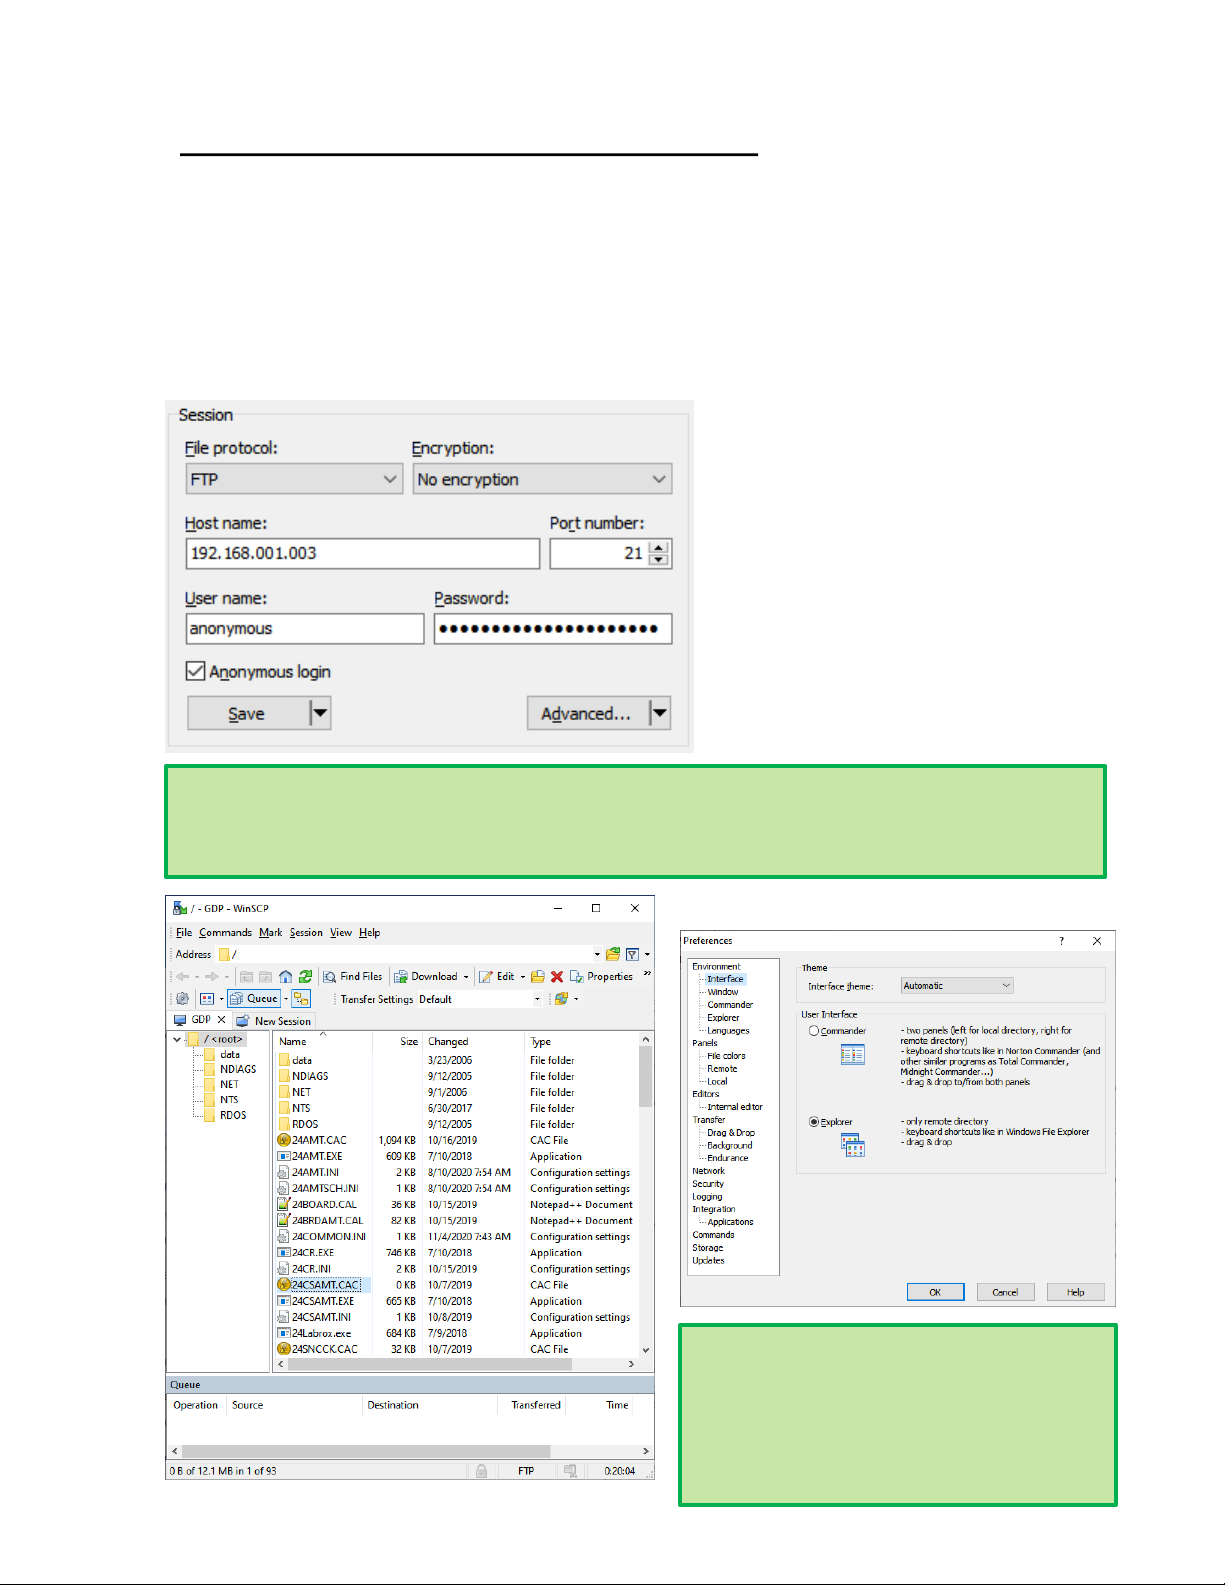
Task: Click the globe synchronize icon after Transfer Settings
Action: 561,999
